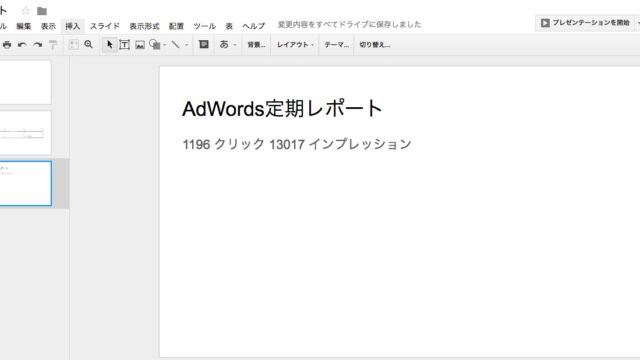
Task: Add a comment with the comment icon
Action: point(204,44)
